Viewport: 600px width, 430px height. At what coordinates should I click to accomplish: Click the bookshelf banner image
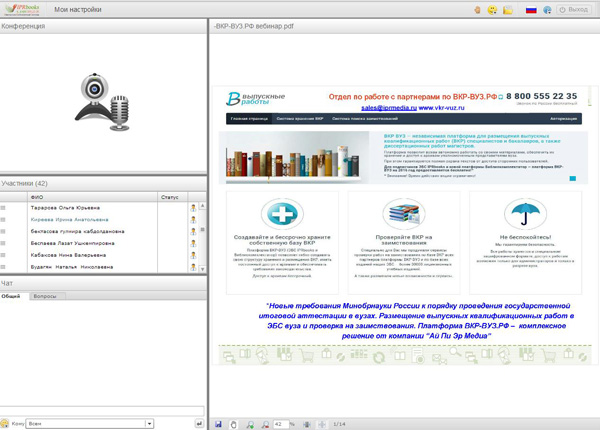coord(294,158)
